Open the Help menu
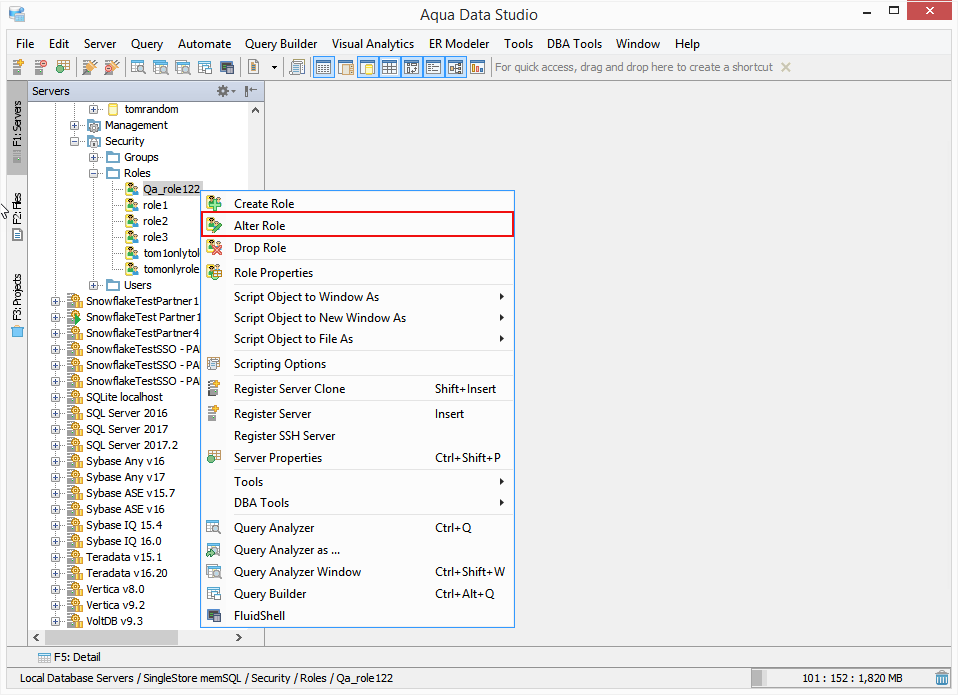 687,44
